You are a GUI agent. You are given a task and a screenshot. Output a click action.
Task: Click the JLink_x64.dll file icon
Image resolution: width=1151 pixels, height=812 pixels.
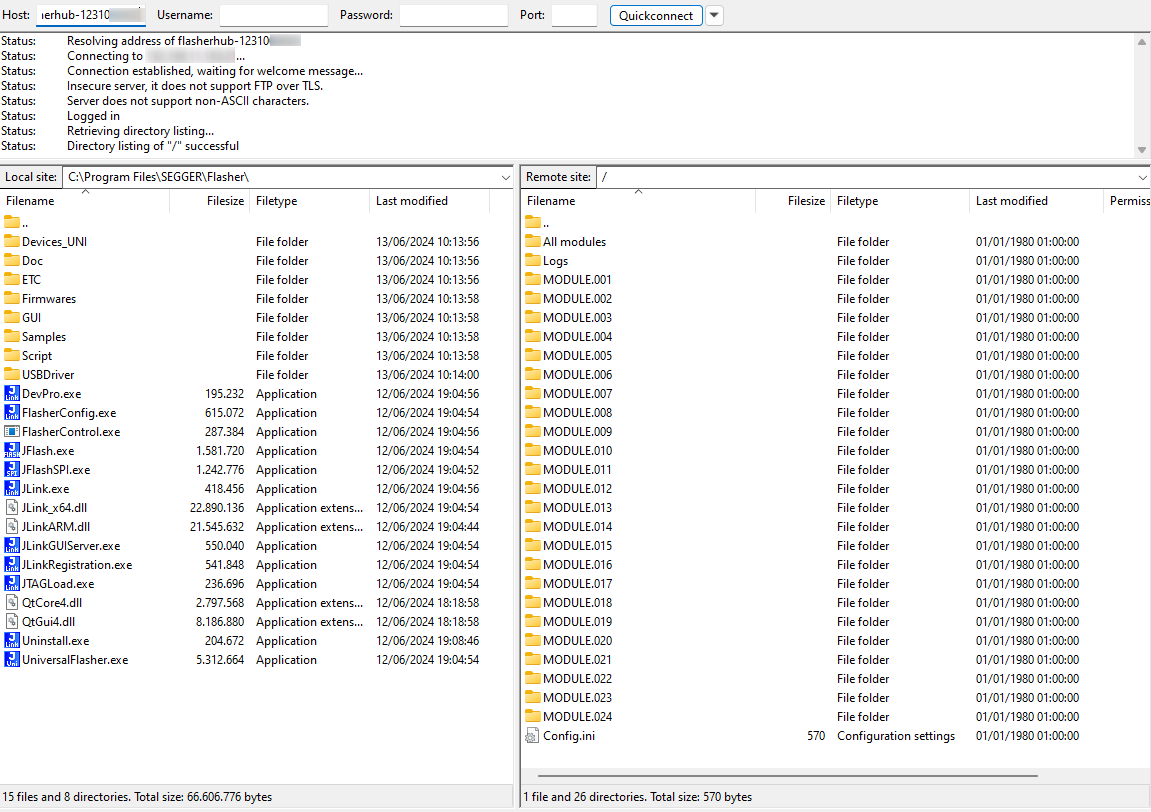tap(12, 508)
